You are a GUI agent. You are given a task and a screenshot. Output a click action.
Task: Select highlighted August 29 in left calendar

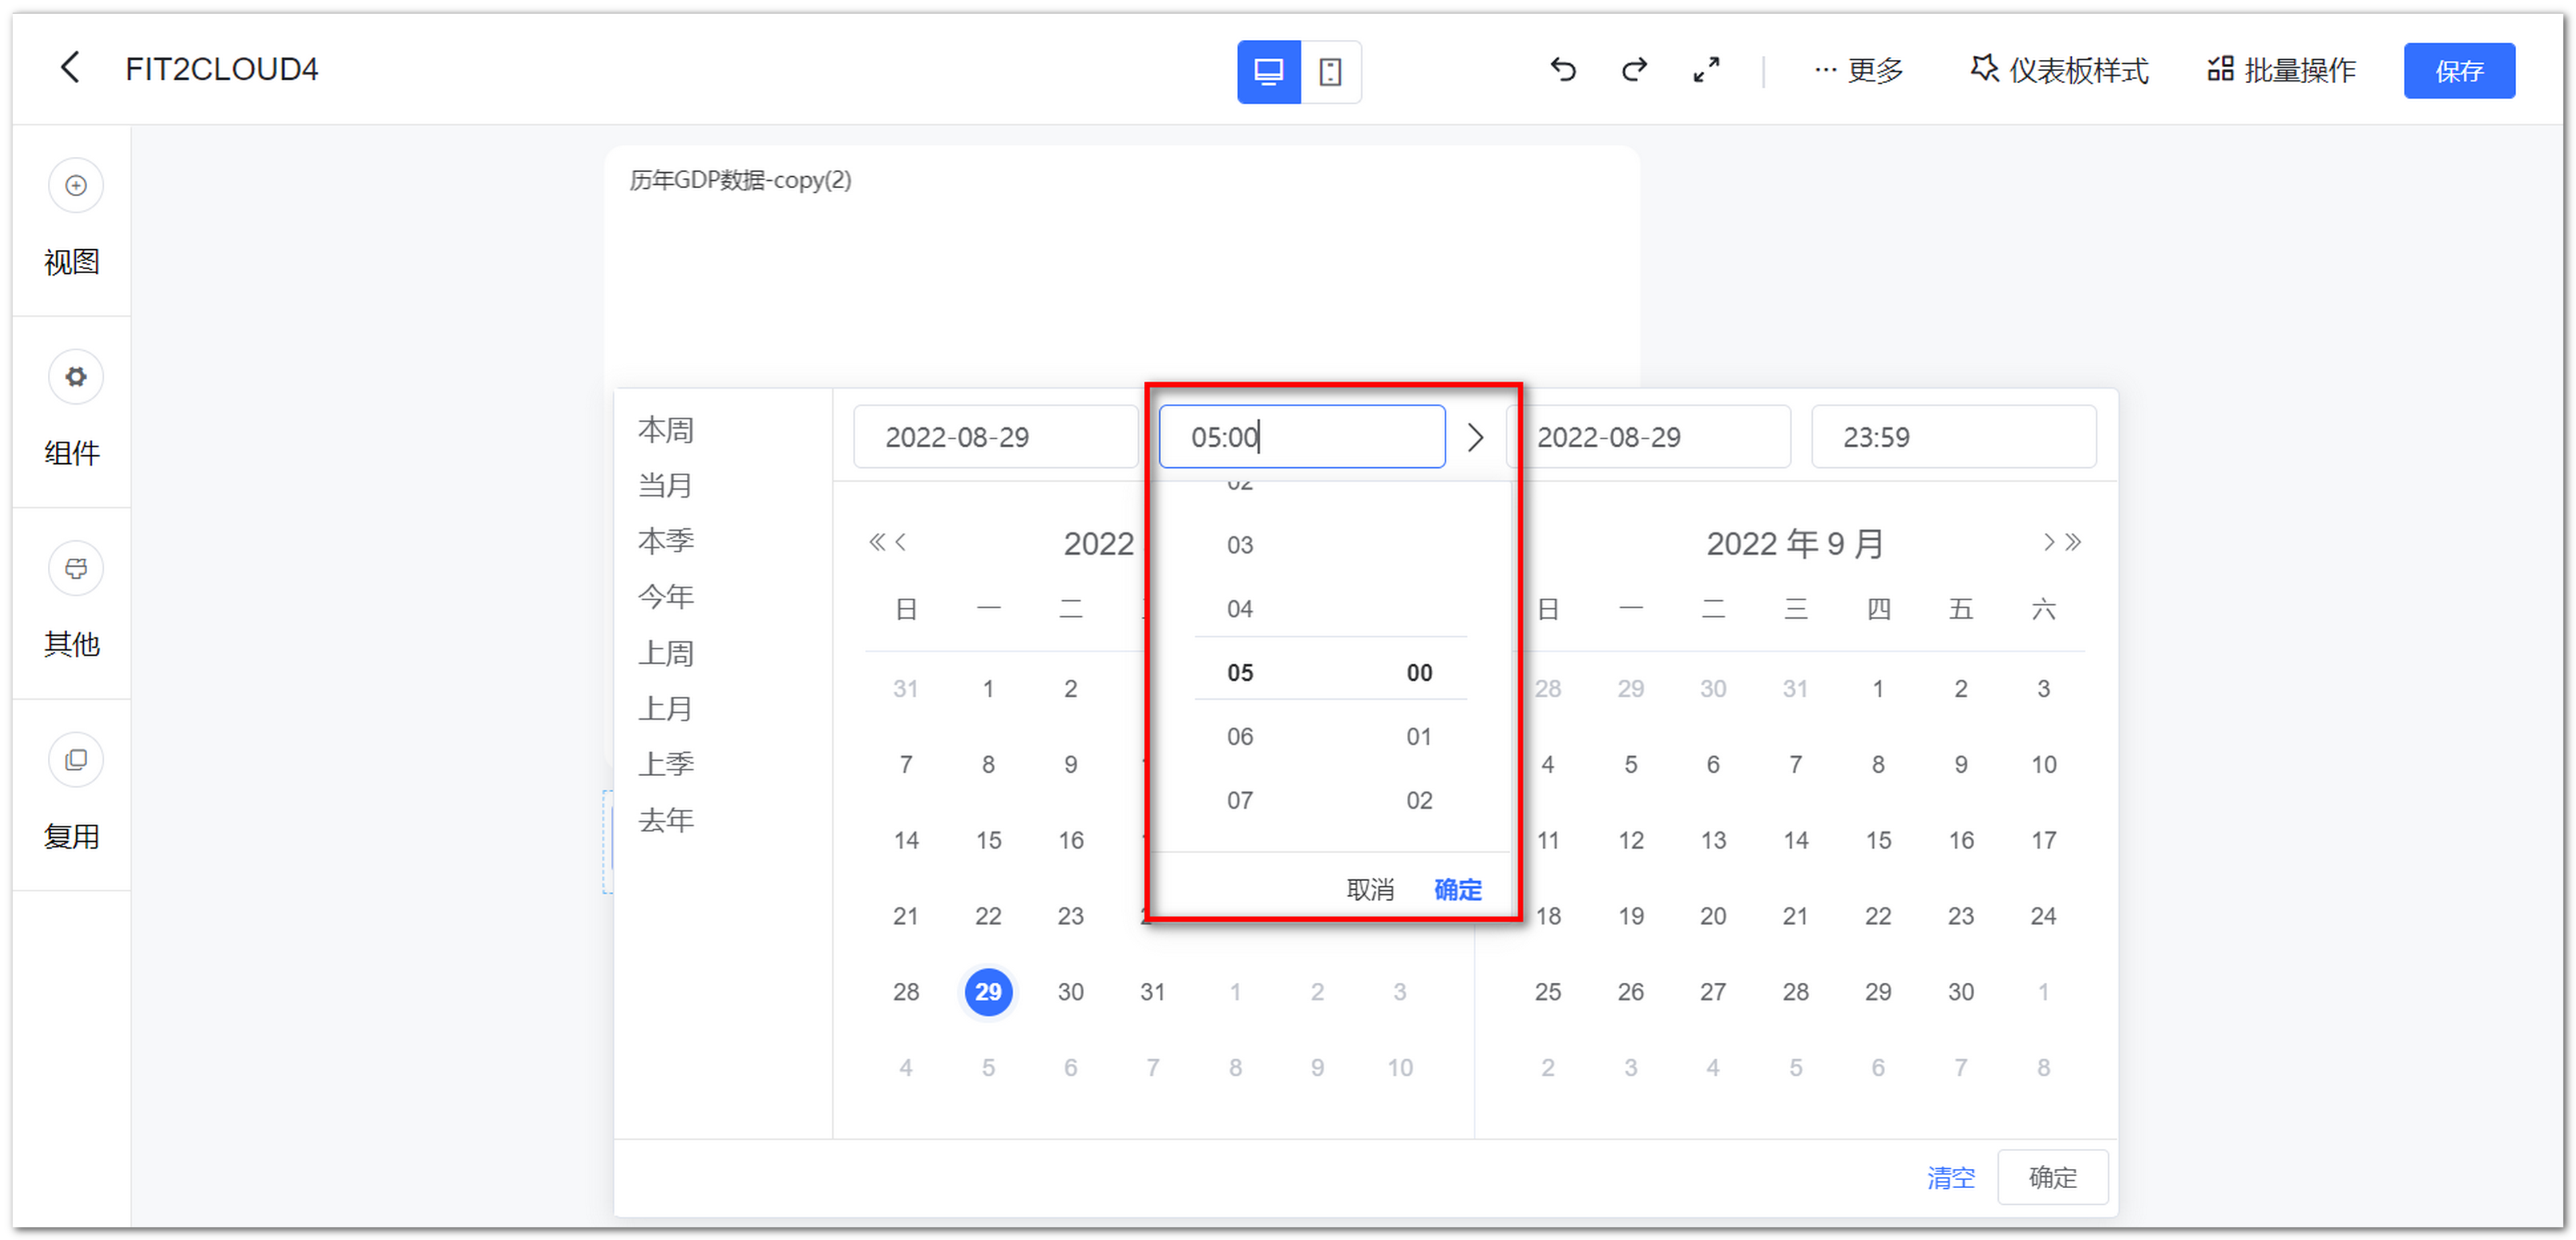coord(988,991)
